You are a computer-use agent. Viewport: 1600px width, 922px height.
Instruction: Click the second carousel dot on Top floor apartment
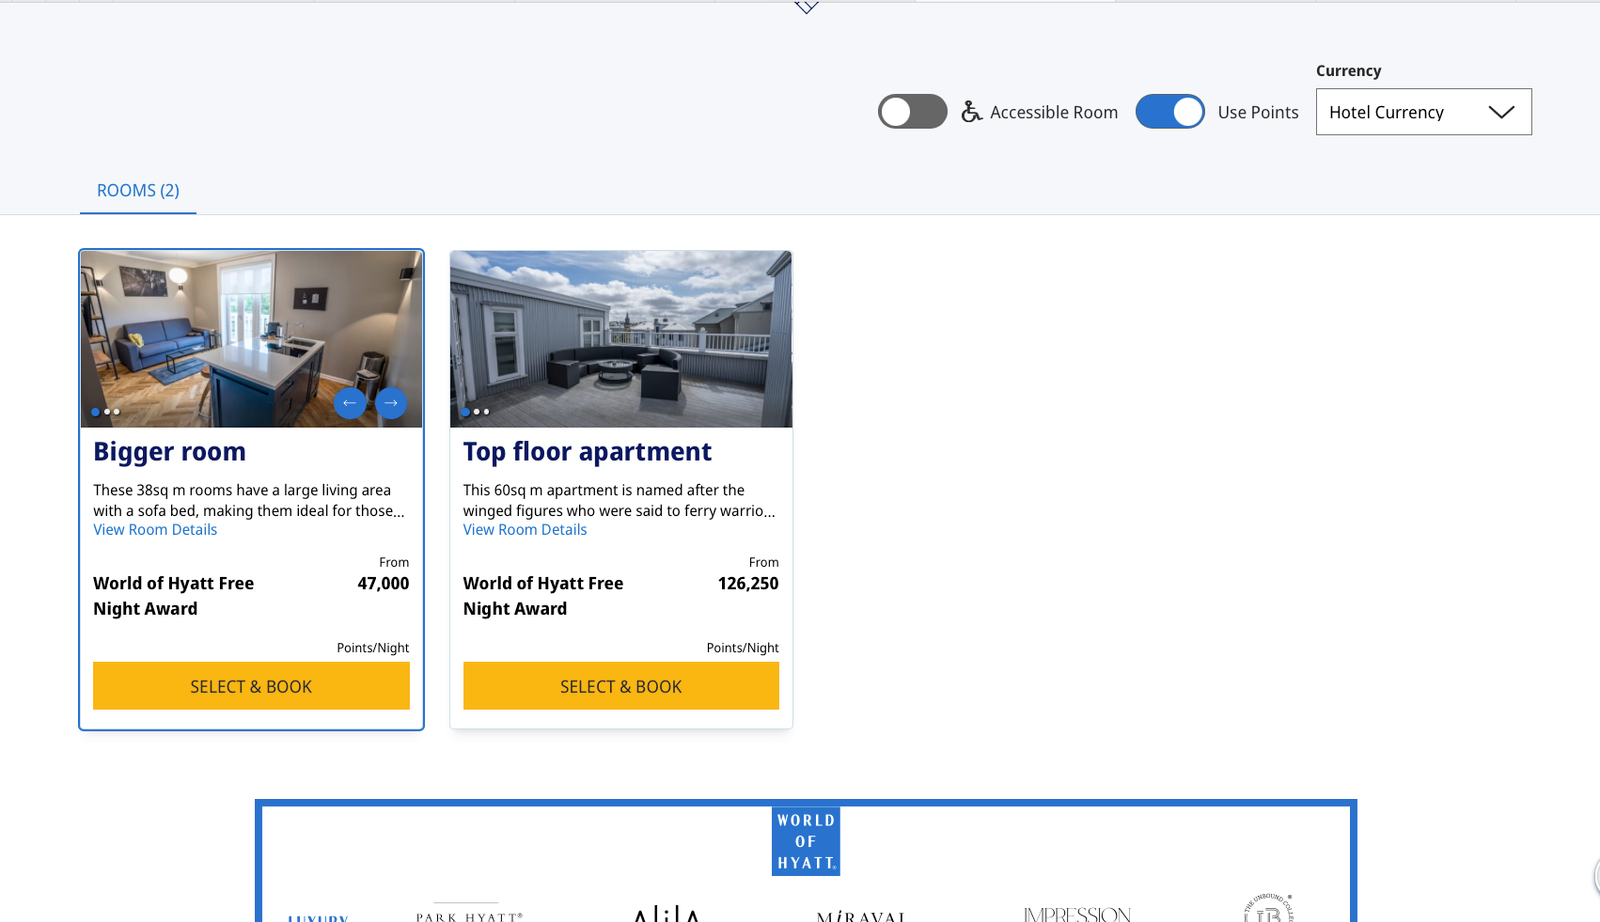[476, 411]
